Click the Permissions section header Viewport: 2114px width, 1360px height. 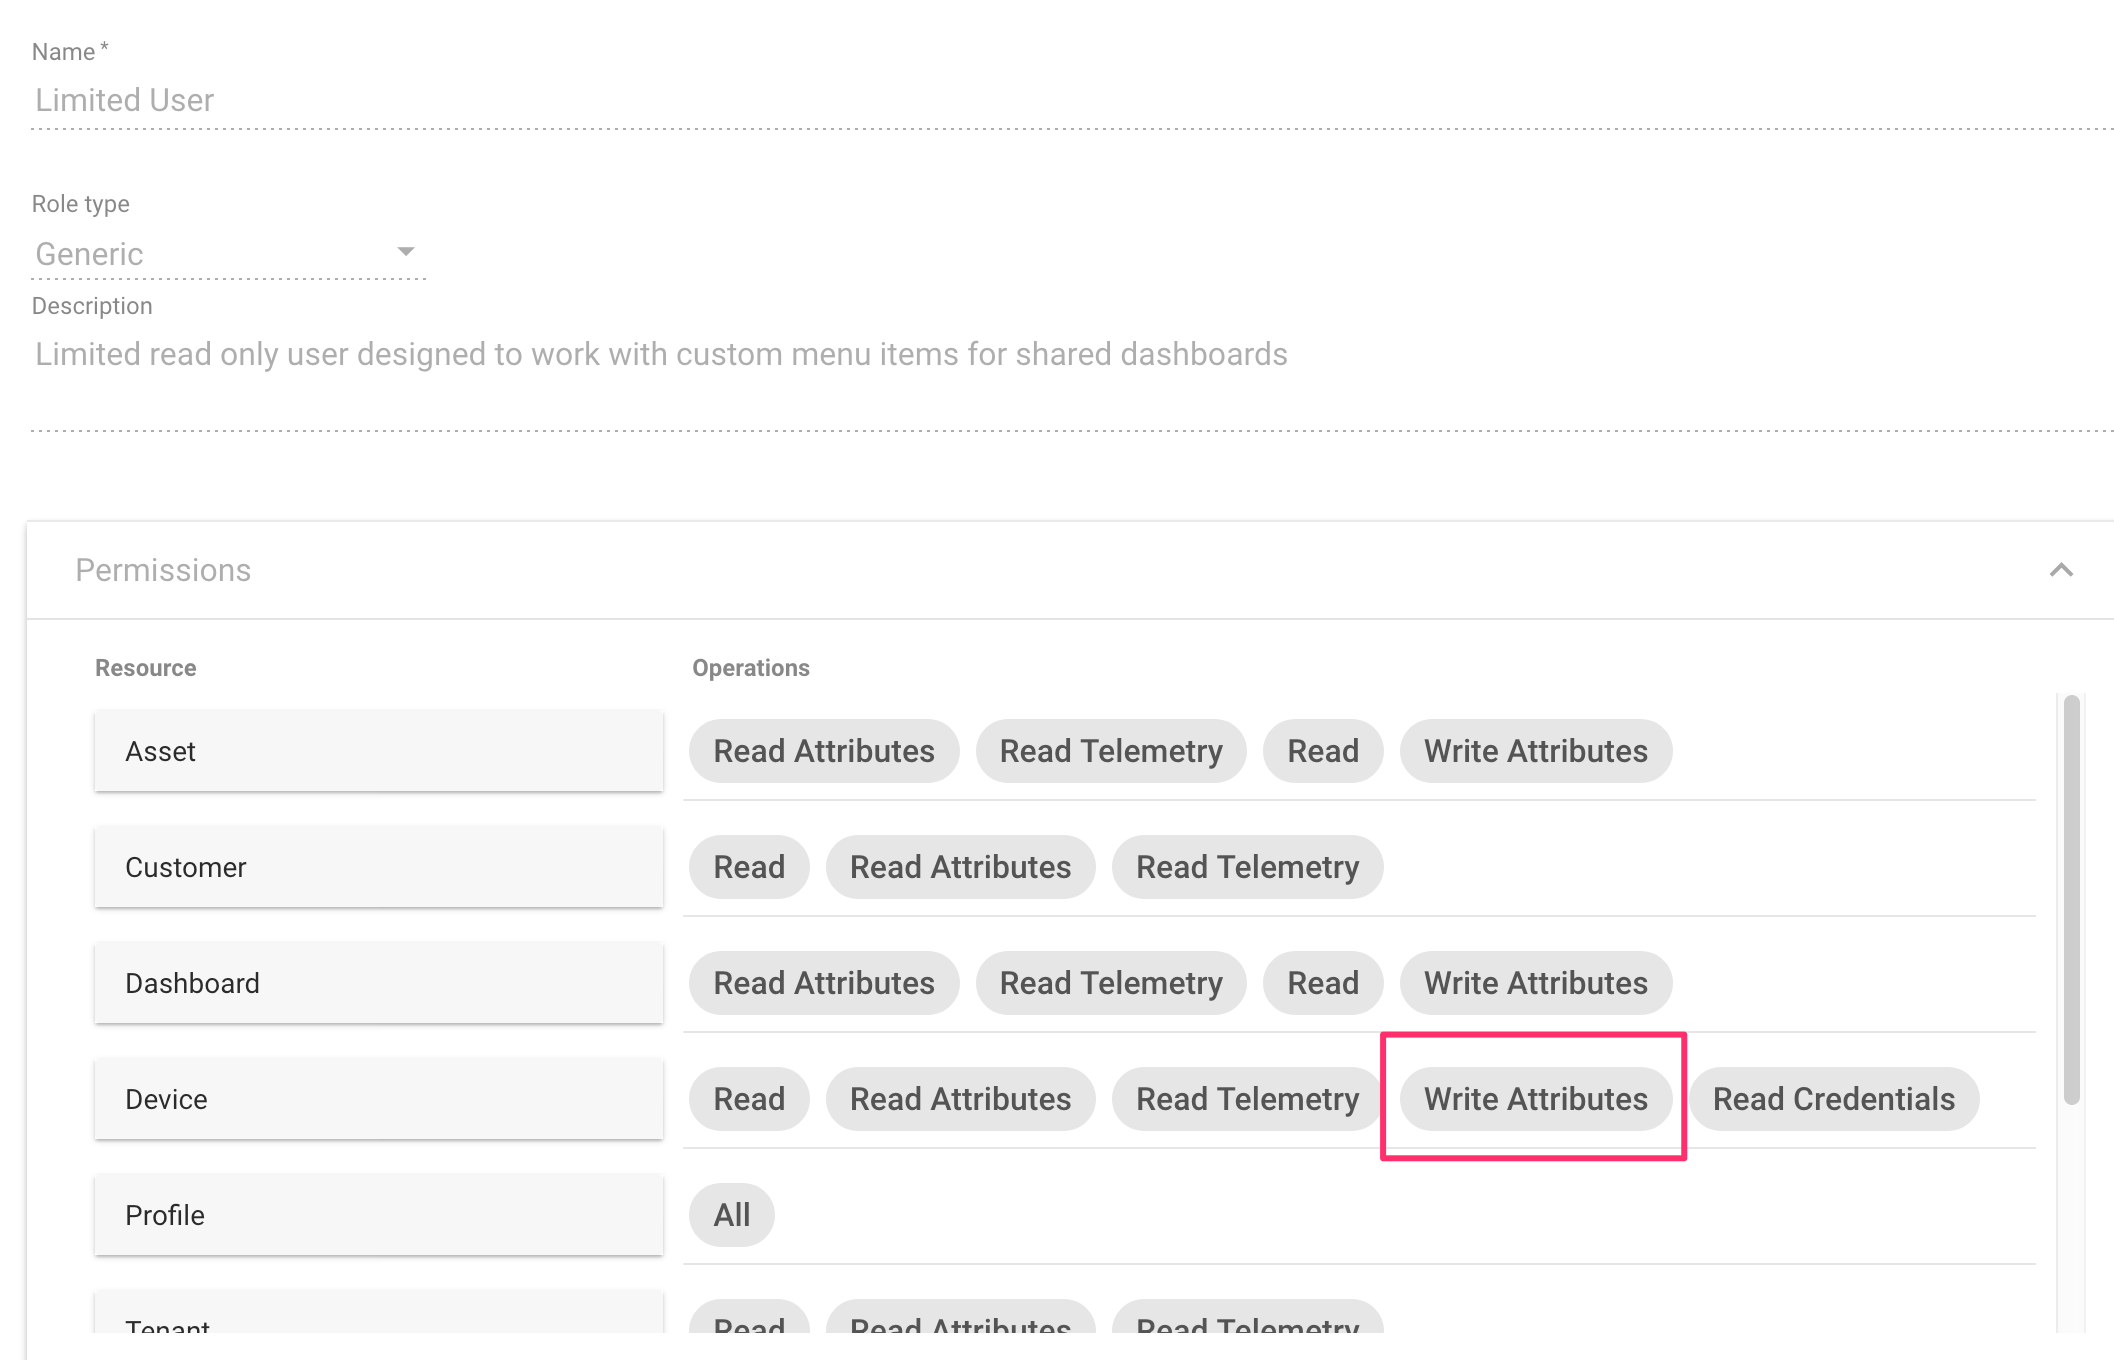162,570
